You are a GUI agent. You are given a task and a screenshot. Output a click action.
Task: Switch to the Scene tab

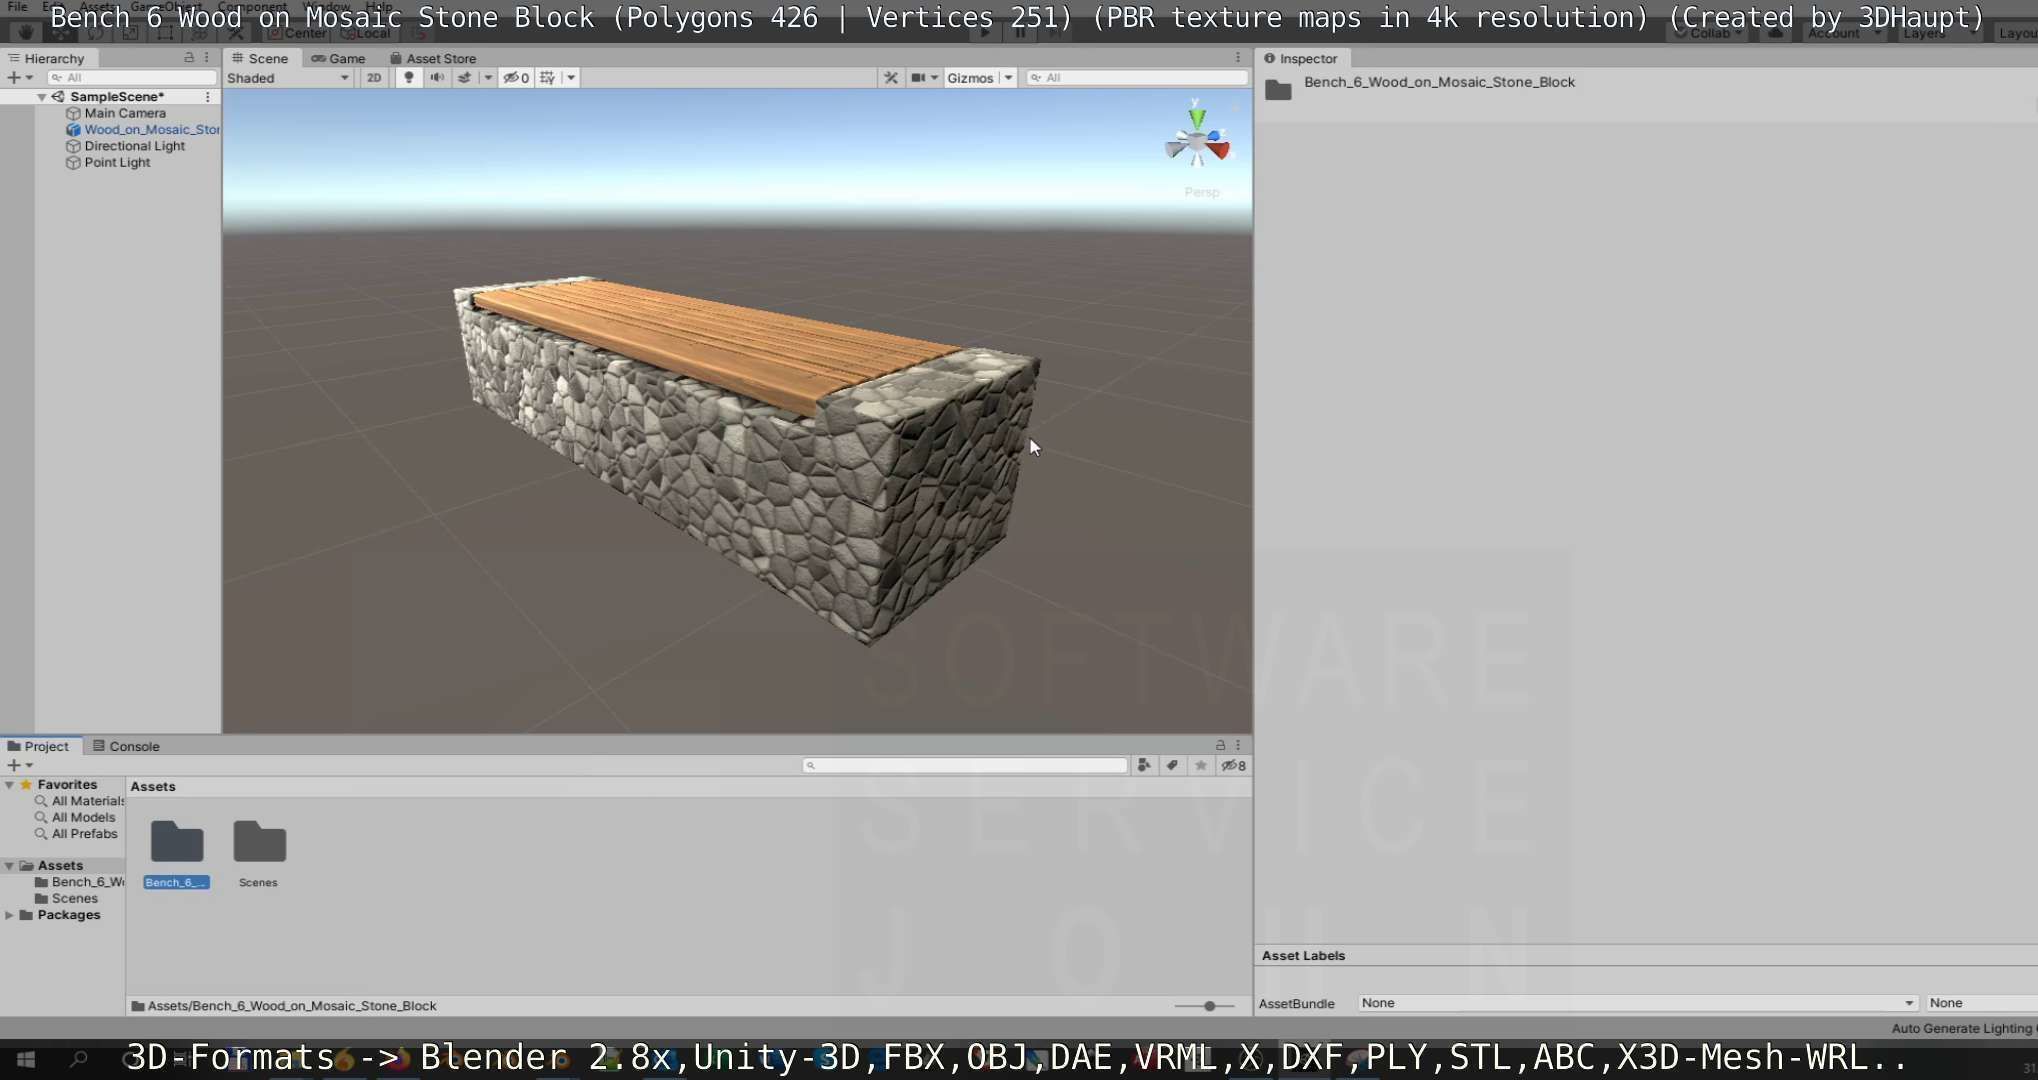[x=261, y=58]
